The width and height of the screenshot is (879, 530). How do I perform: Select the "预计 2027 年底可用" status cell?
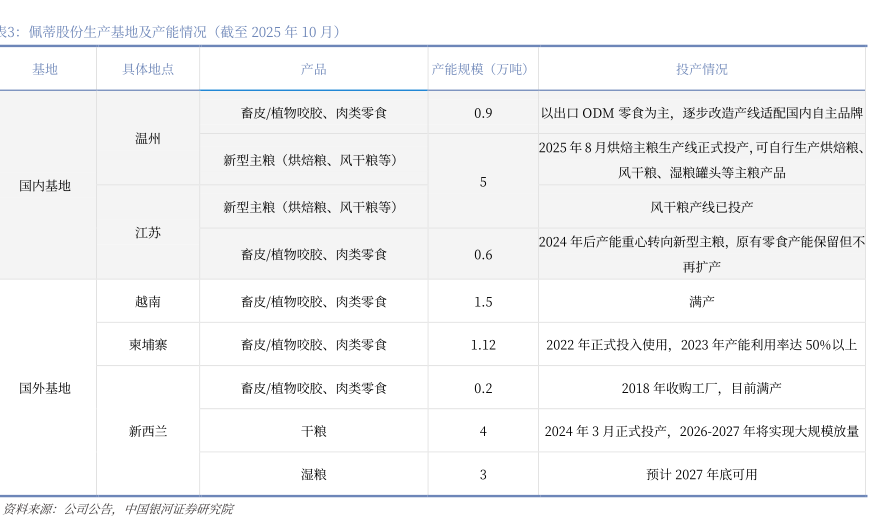pos(701,474)
